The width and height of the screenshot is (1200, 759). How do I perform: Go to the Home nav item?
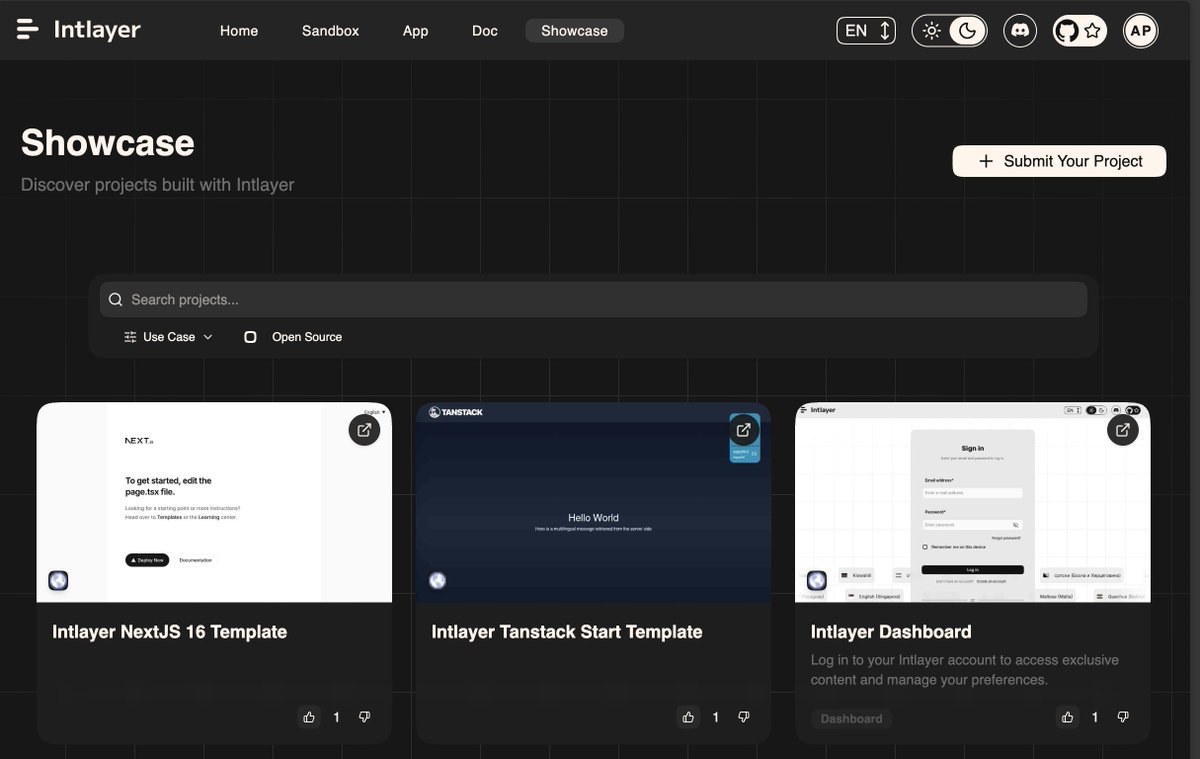click(239, 31)
